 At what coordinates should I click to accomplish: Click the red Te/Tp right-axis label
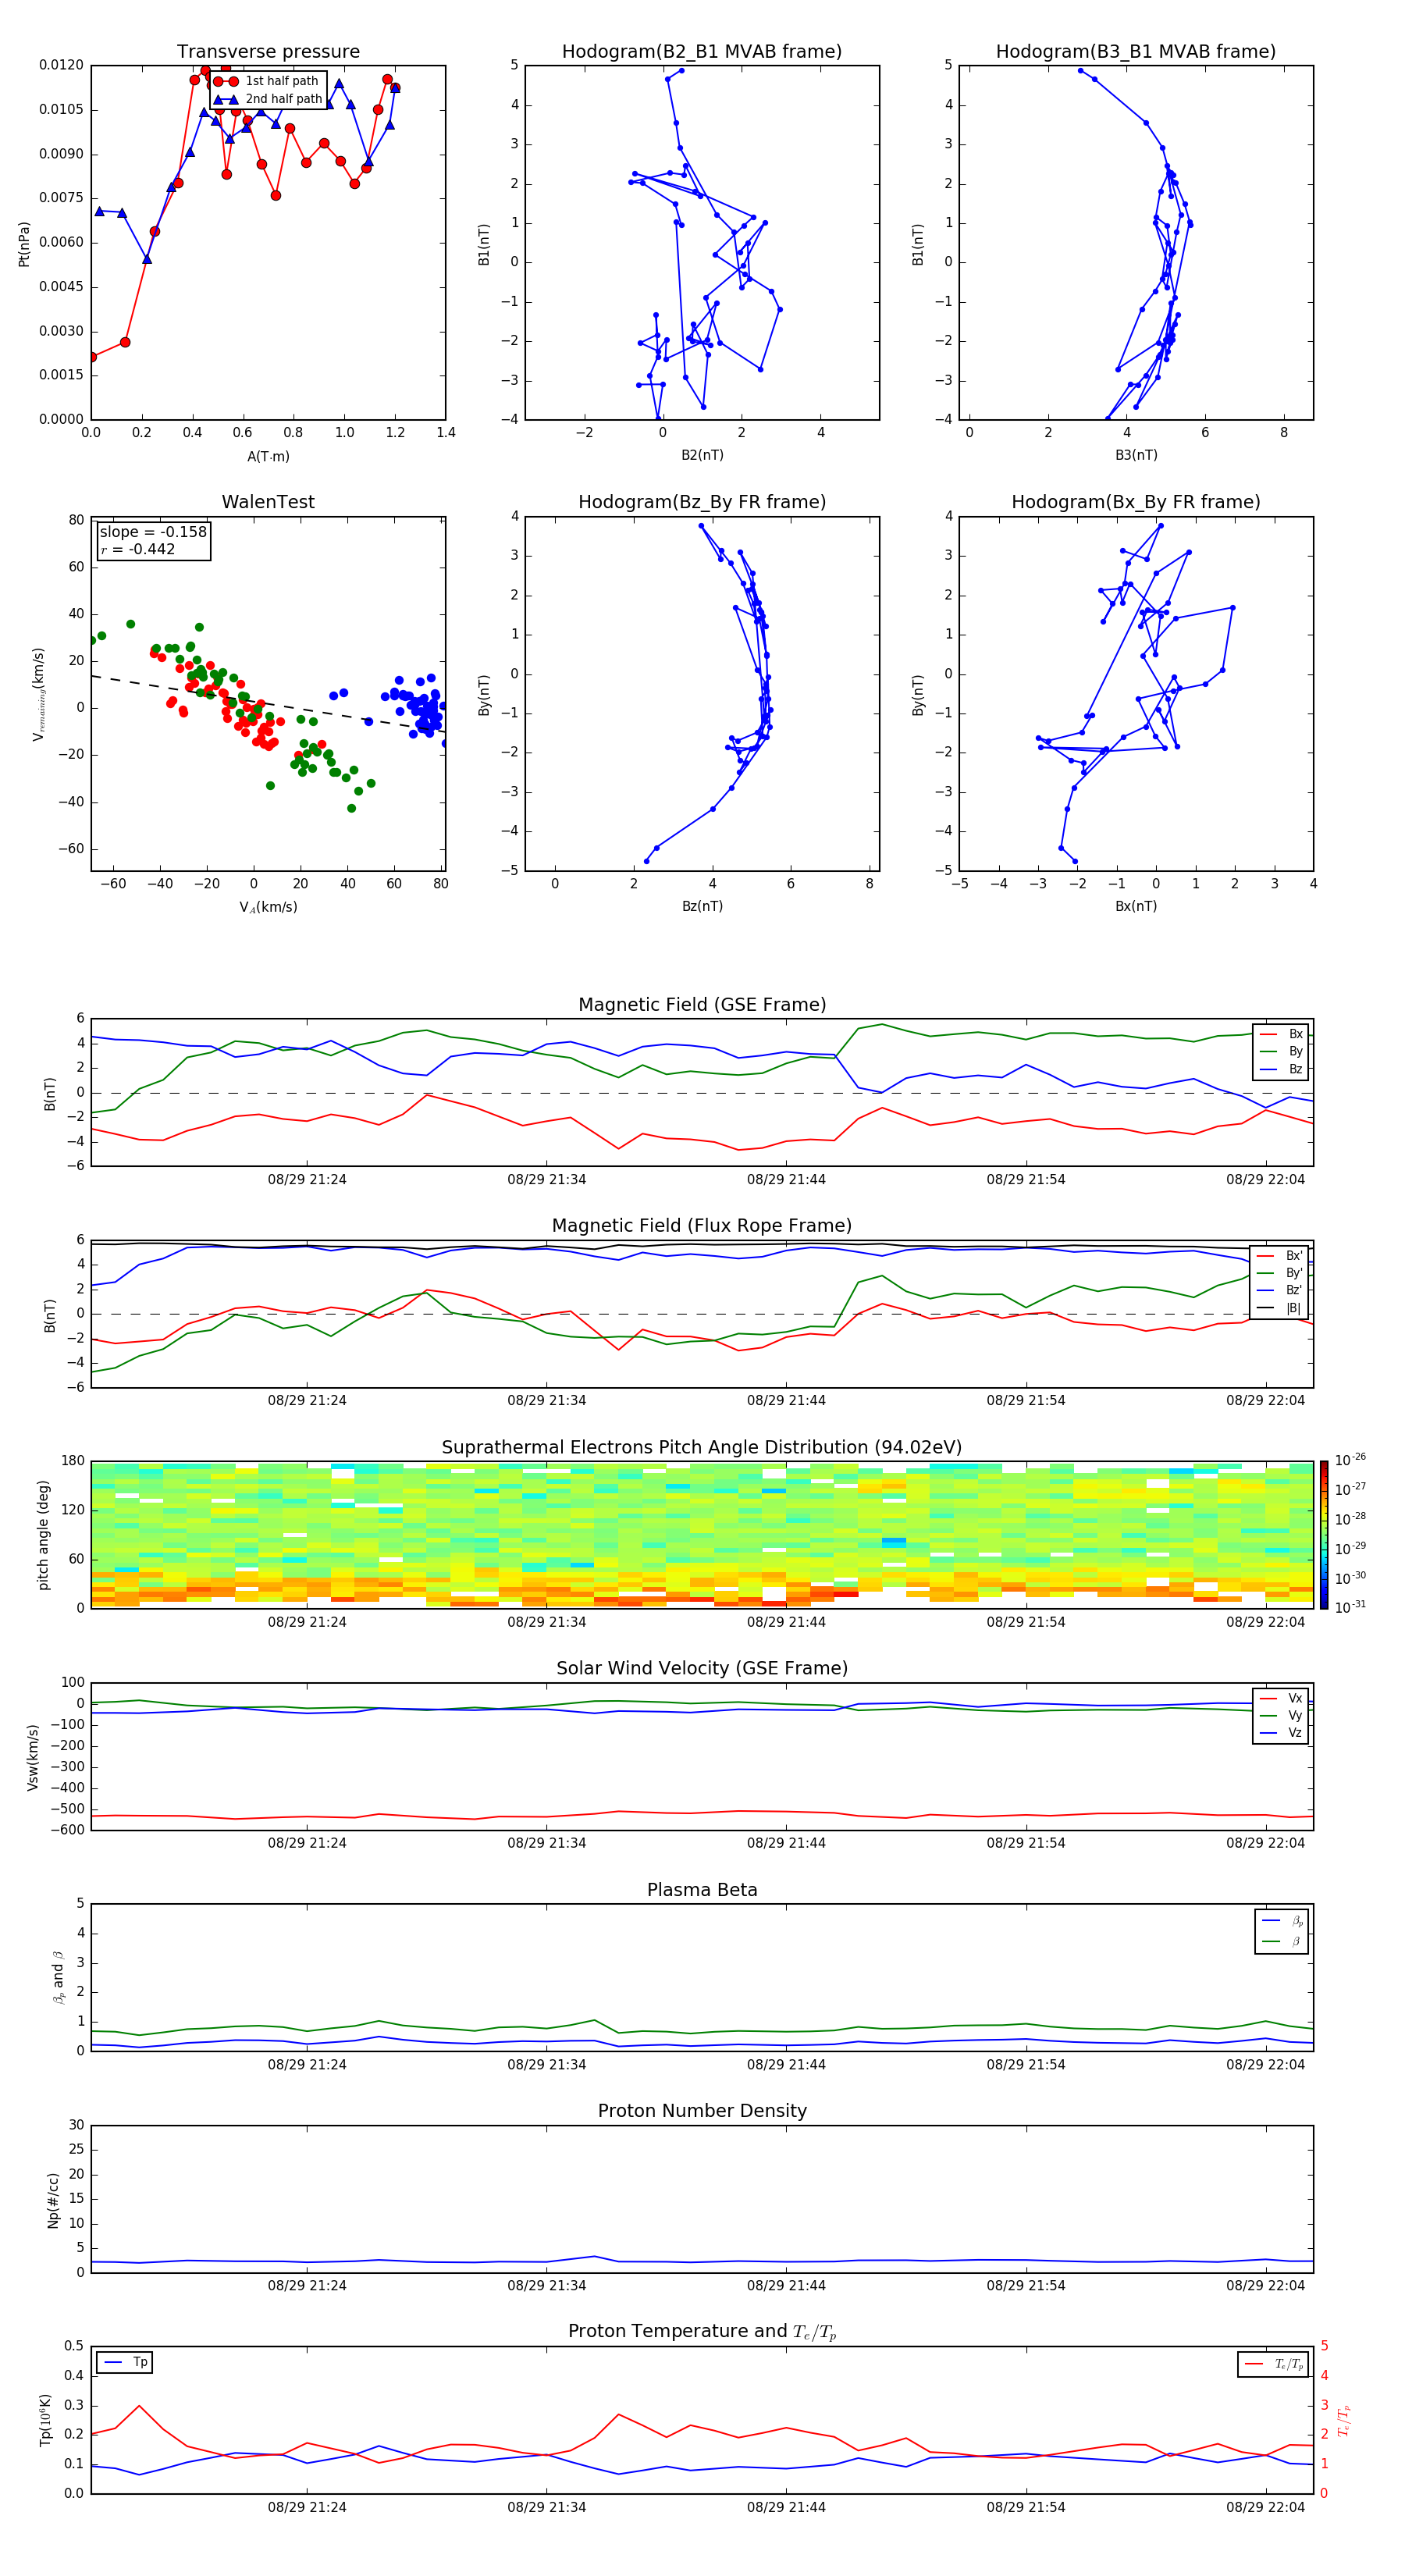1345,2420
